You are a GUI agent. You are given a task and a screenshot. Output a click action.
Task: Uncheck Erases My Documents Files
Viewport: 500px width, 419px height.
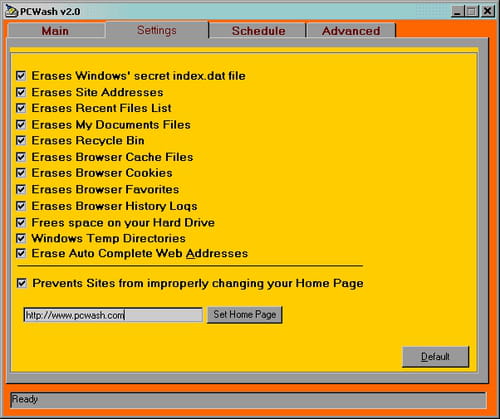point(21,125)
